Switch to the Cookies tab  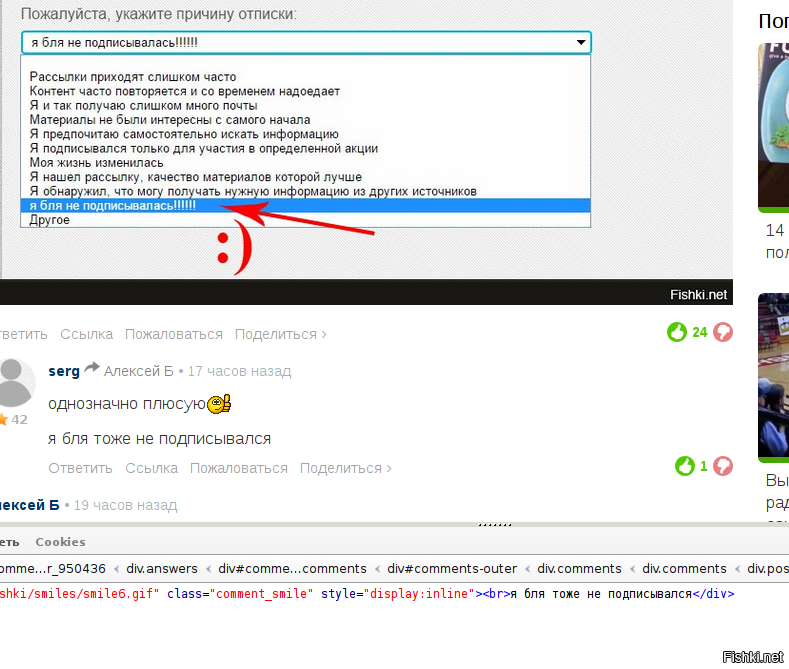(60, 542)
